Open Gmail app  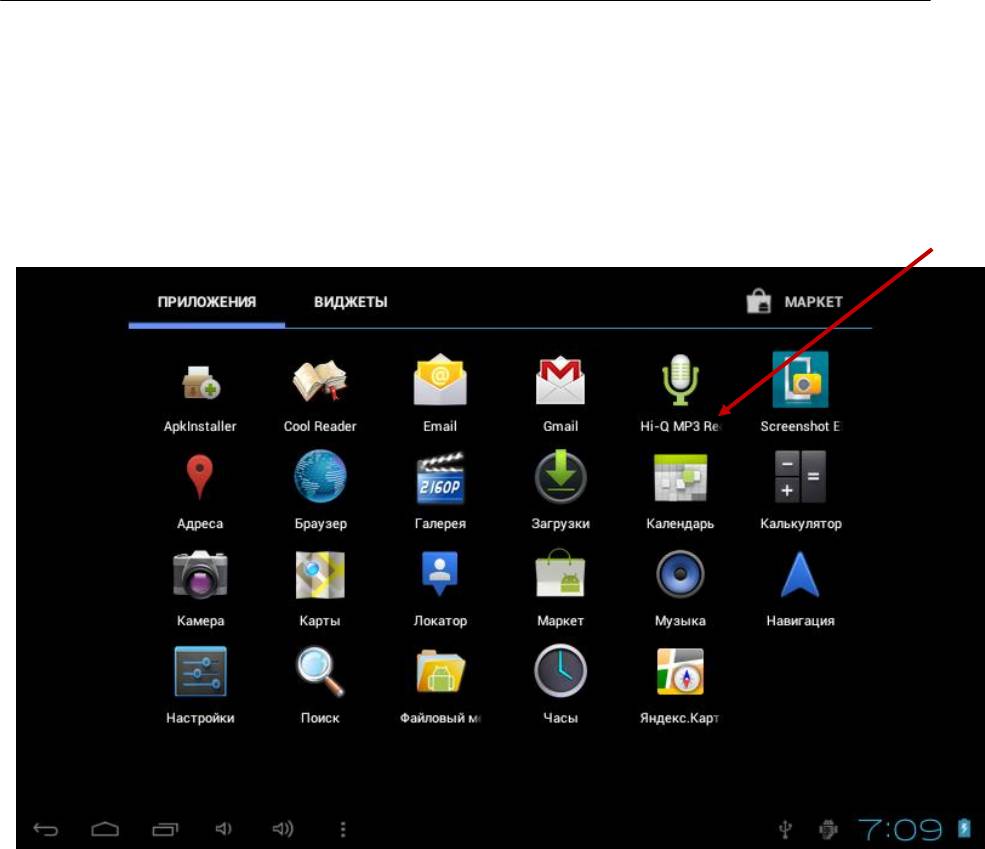tap(560, 383)
